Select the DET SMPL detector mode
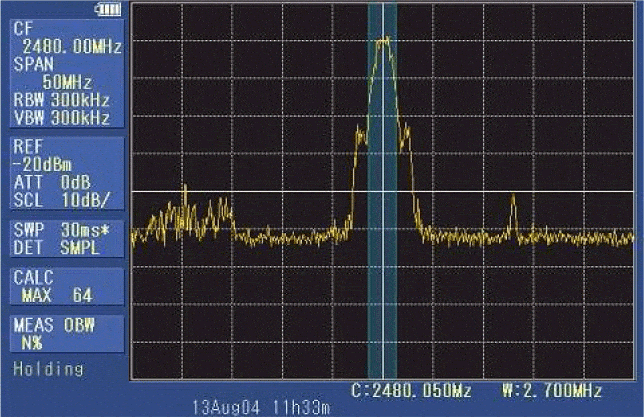This screenshot has height=417, width=644. tap(57, 248)
